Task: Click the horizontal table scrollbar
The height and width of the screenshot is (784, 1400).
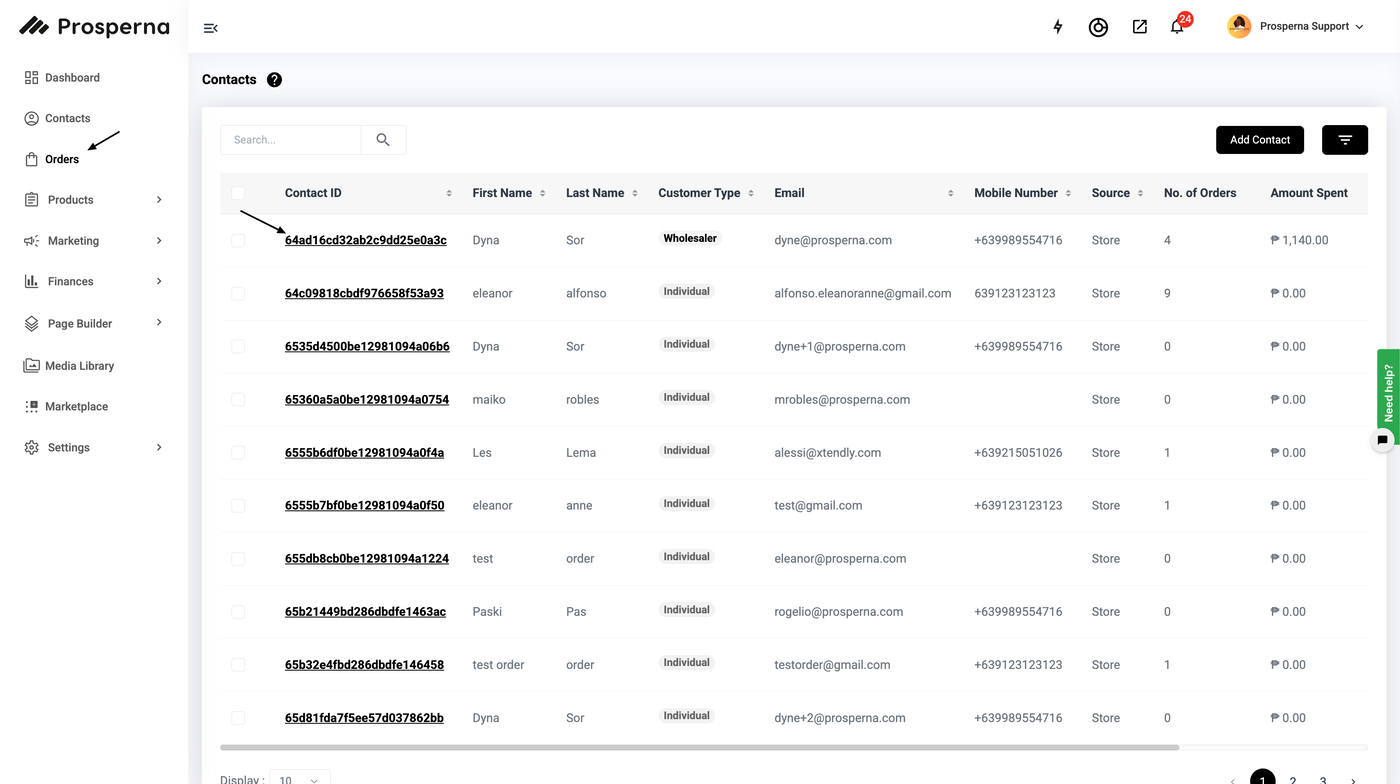Action: coord(699,747)
